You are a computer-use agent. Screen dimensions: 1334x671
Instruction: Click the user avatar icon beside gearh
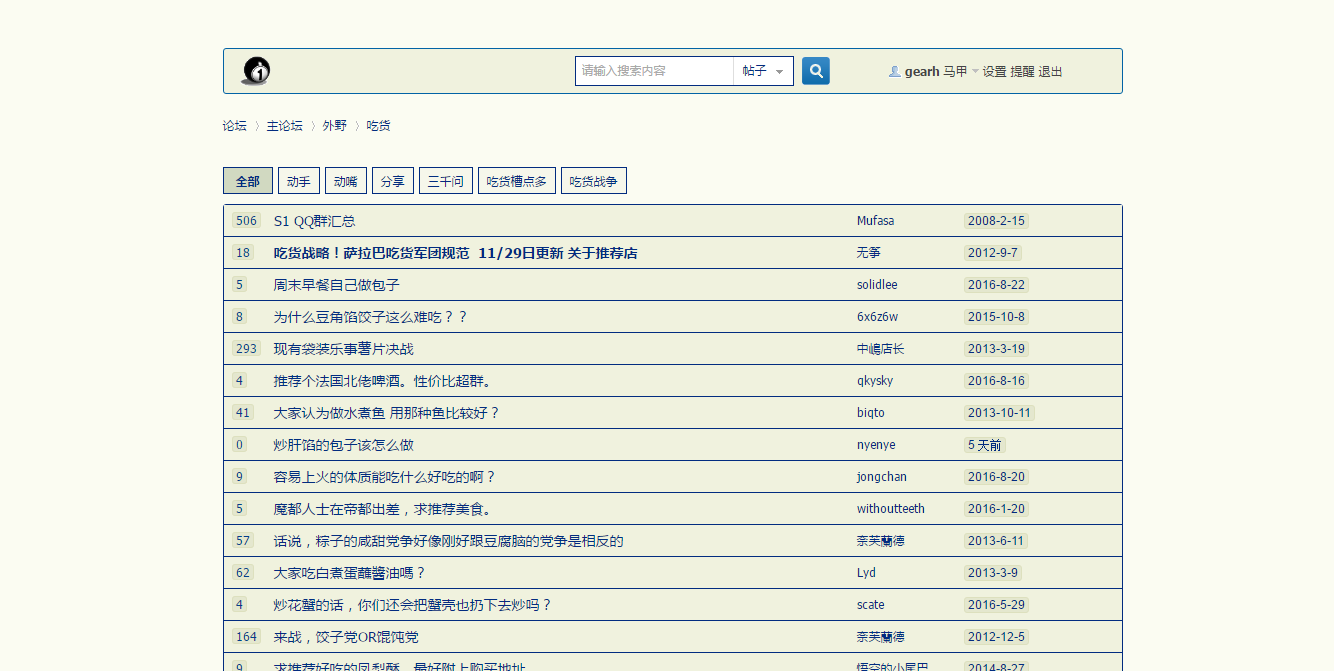[894, 72]
